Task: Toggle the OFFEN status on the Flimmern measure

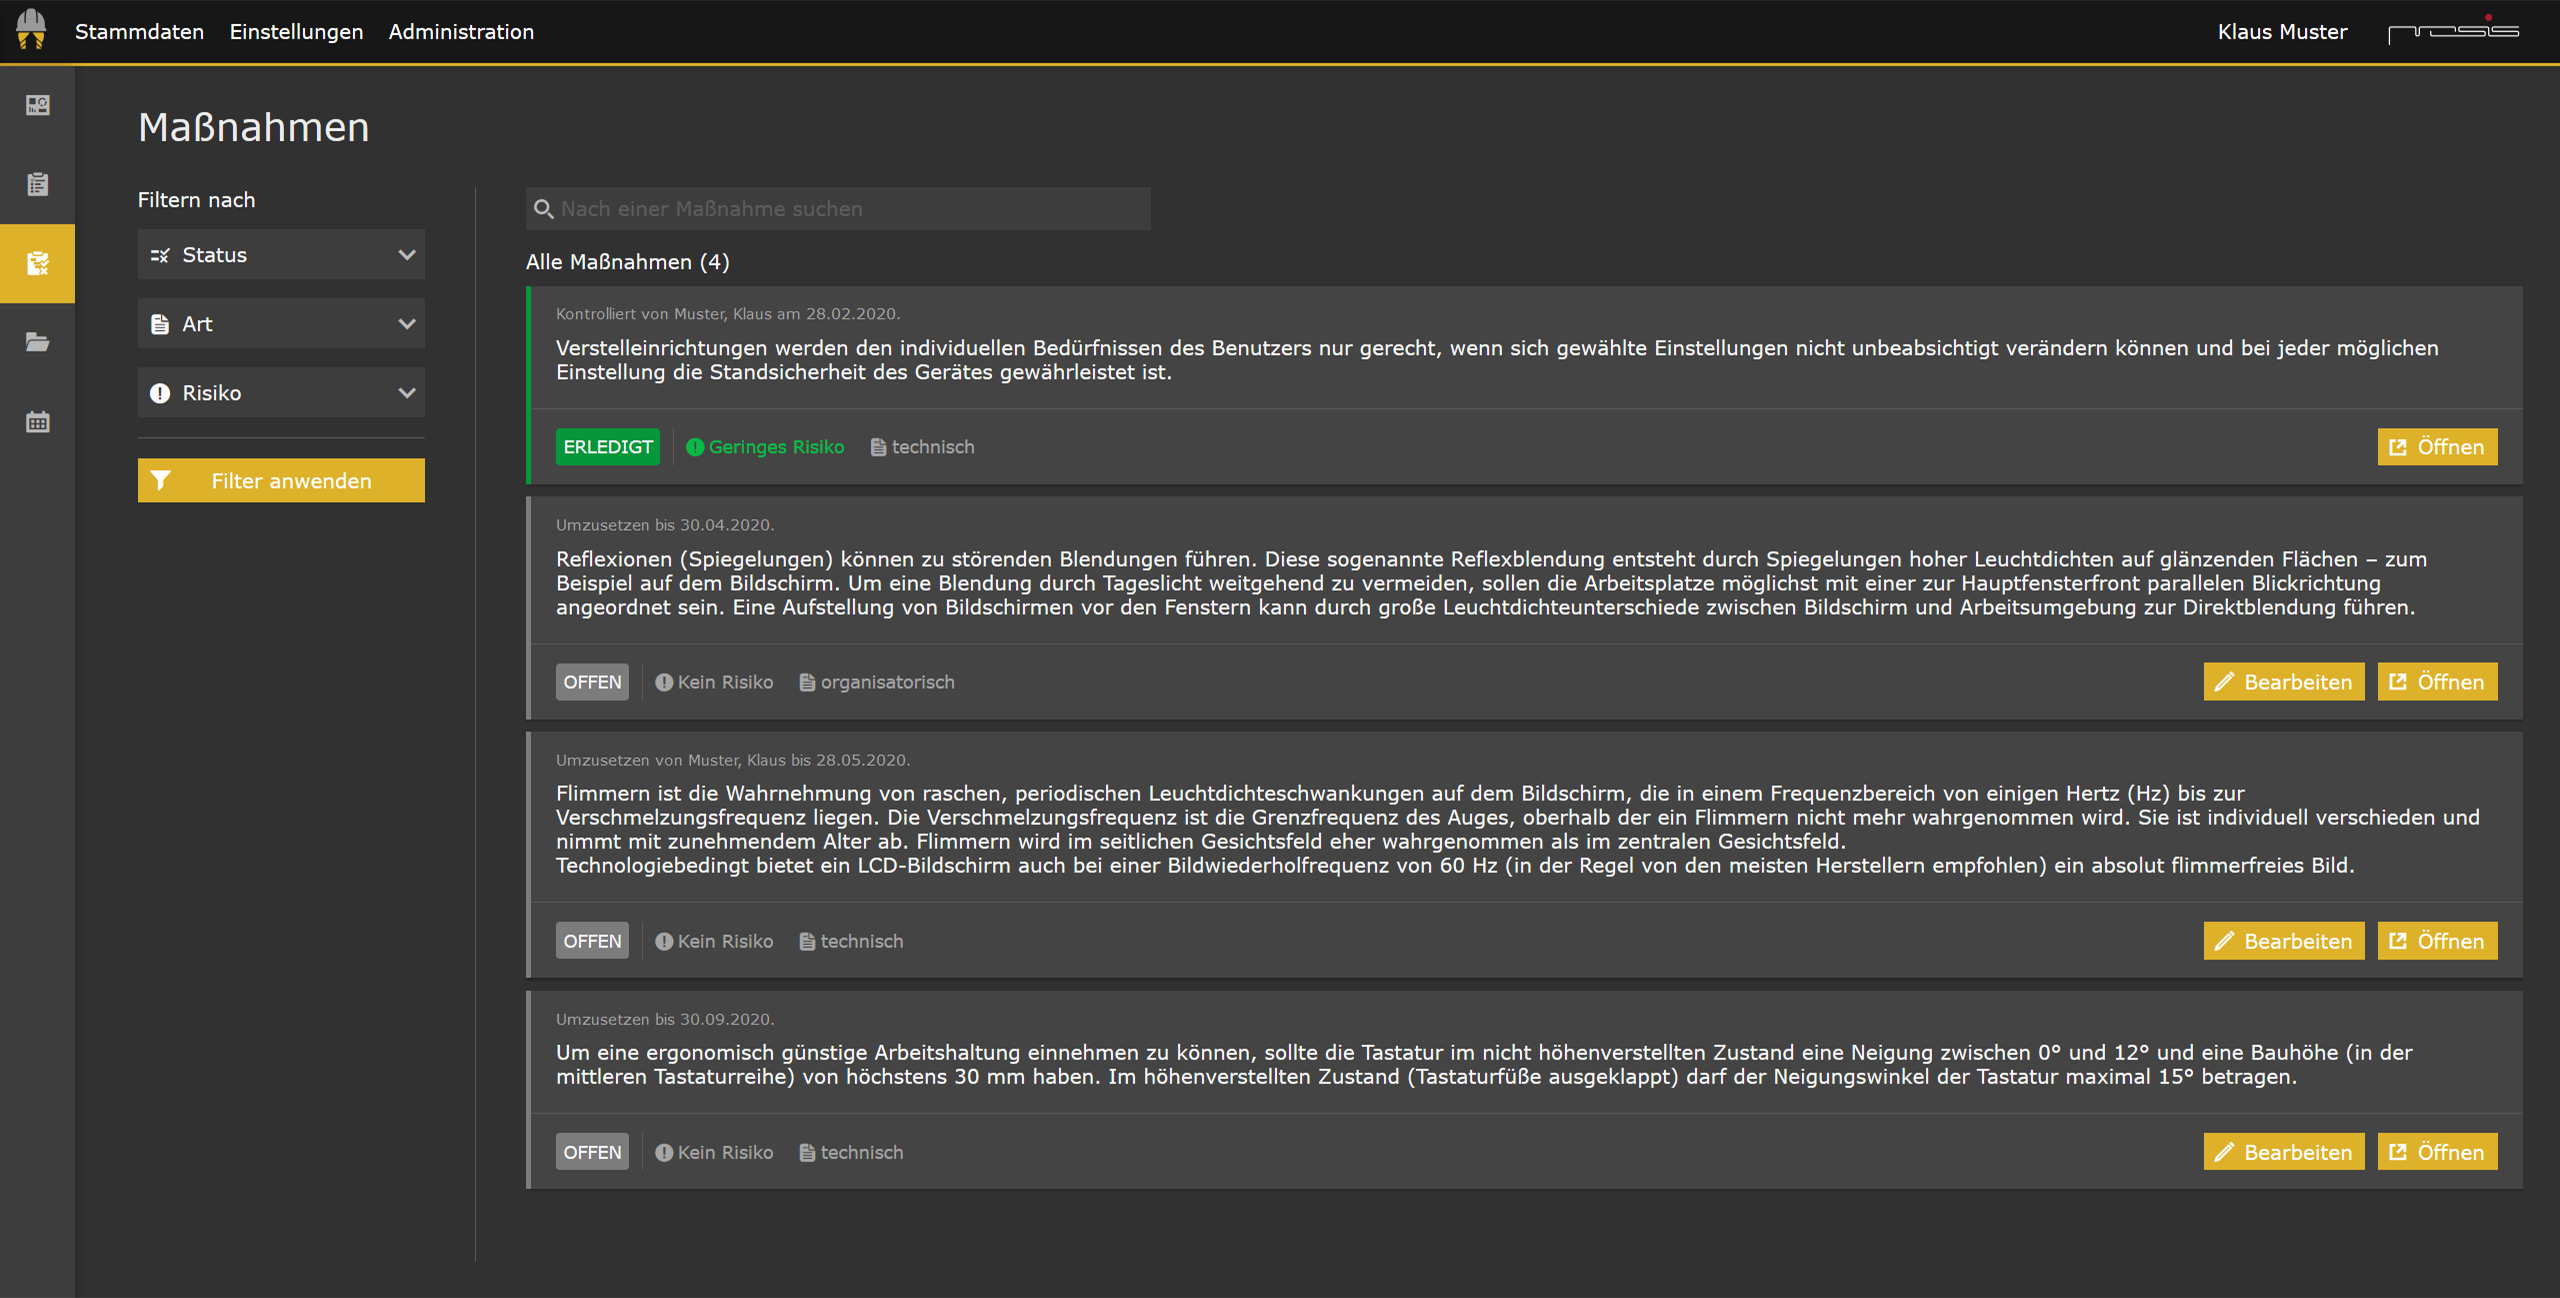Action: click(591, 940)
